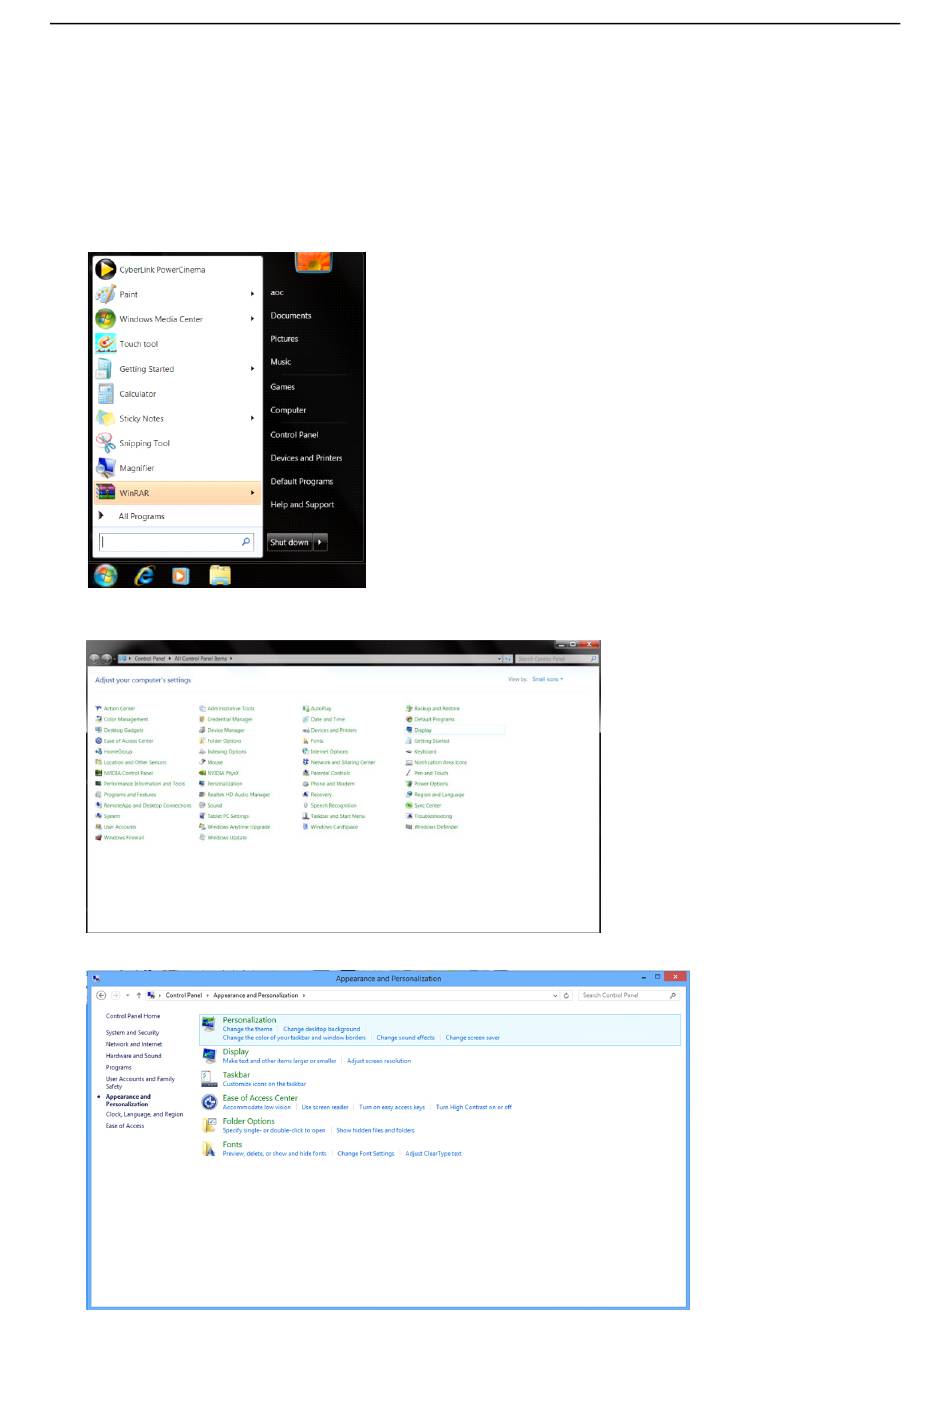Image resolution: width=950 pixels, height=1408 pixels.
Task: Select Devices and Printers menu entry
Action: pyautogui.click(x=306, y=458)
